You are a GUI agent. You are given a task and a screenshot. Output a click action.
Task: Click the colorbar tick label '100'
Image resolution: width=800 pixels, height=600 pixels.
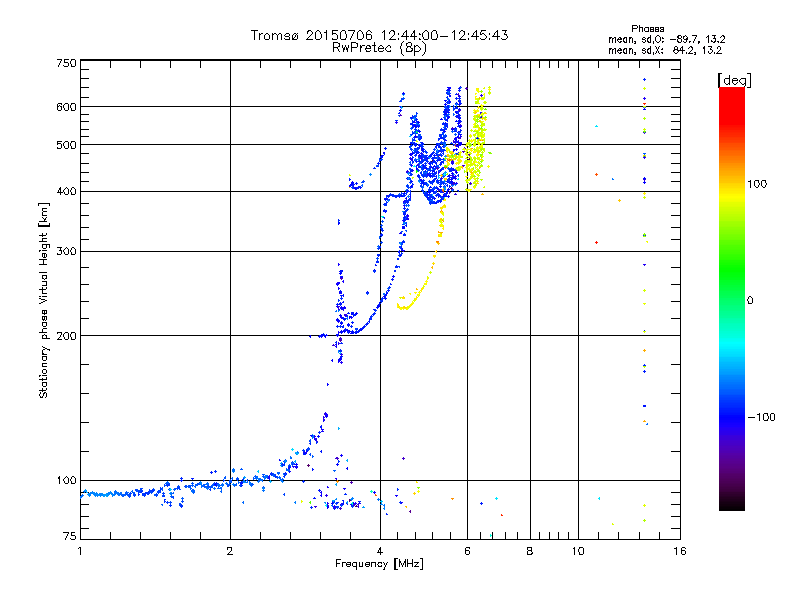(757, 184)
